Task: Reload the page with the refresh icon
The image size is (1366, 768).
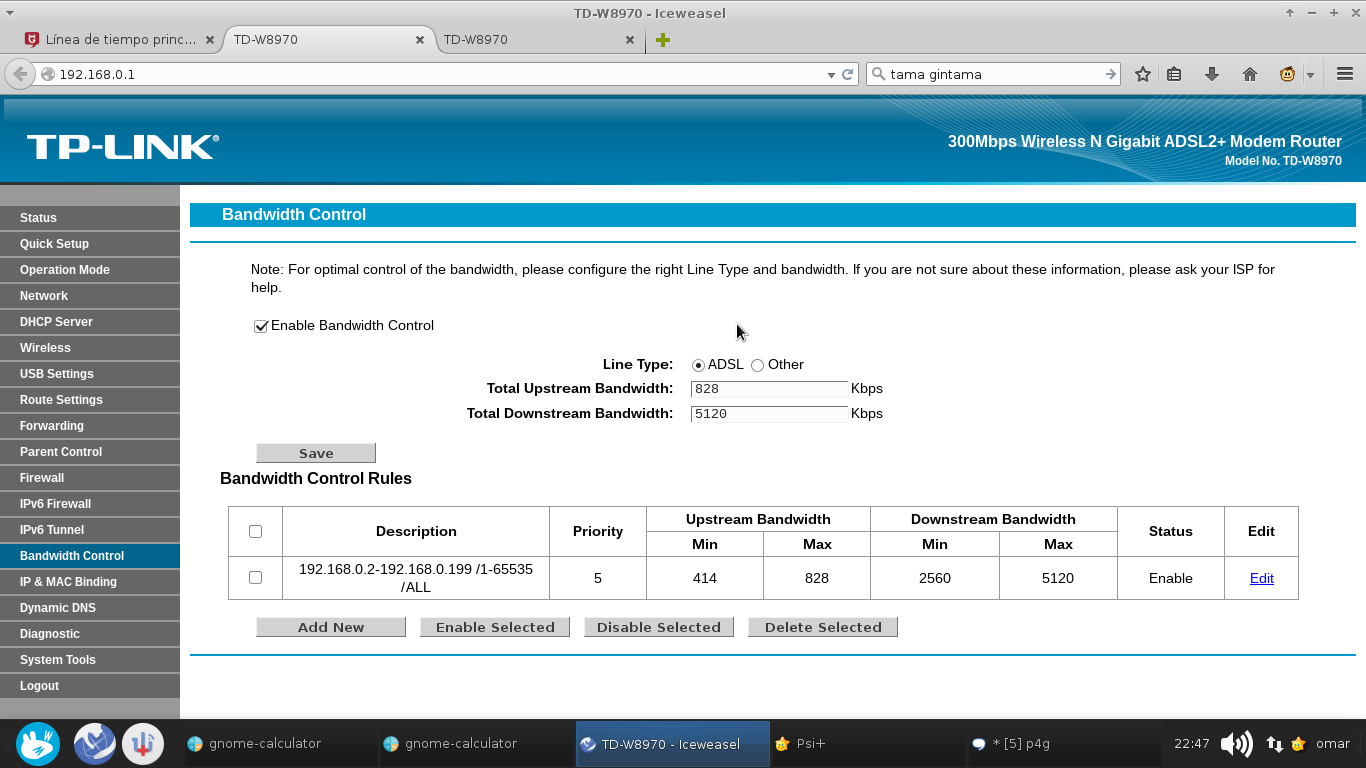Action: click(x=848, y=74)
